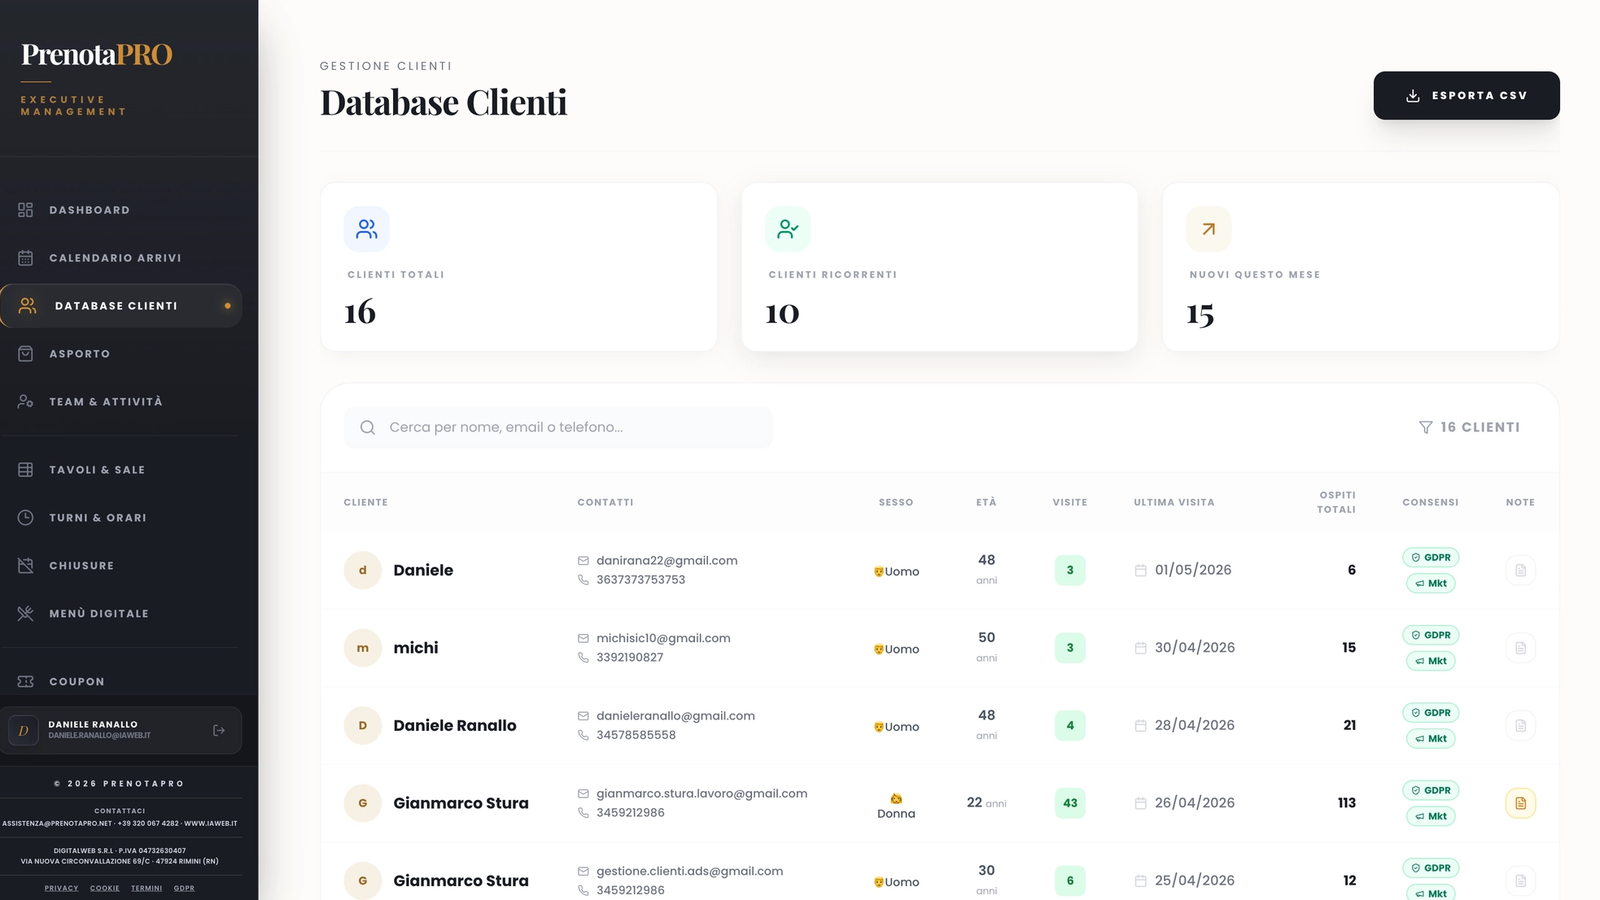1600x900 pixels.
Task: Click the phone number 3637373753753
Action: [641, 580]
